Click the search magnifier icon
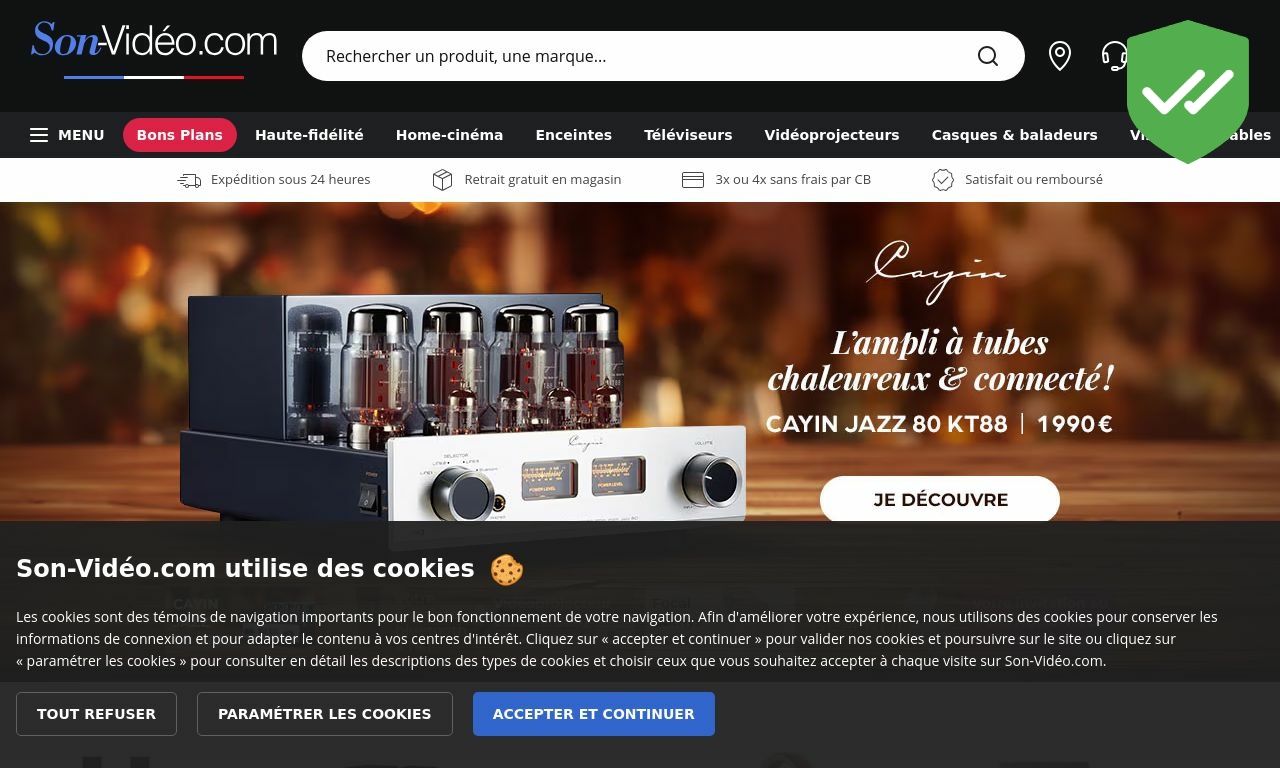Screen dimensions: 1280x768 [988, 56]
